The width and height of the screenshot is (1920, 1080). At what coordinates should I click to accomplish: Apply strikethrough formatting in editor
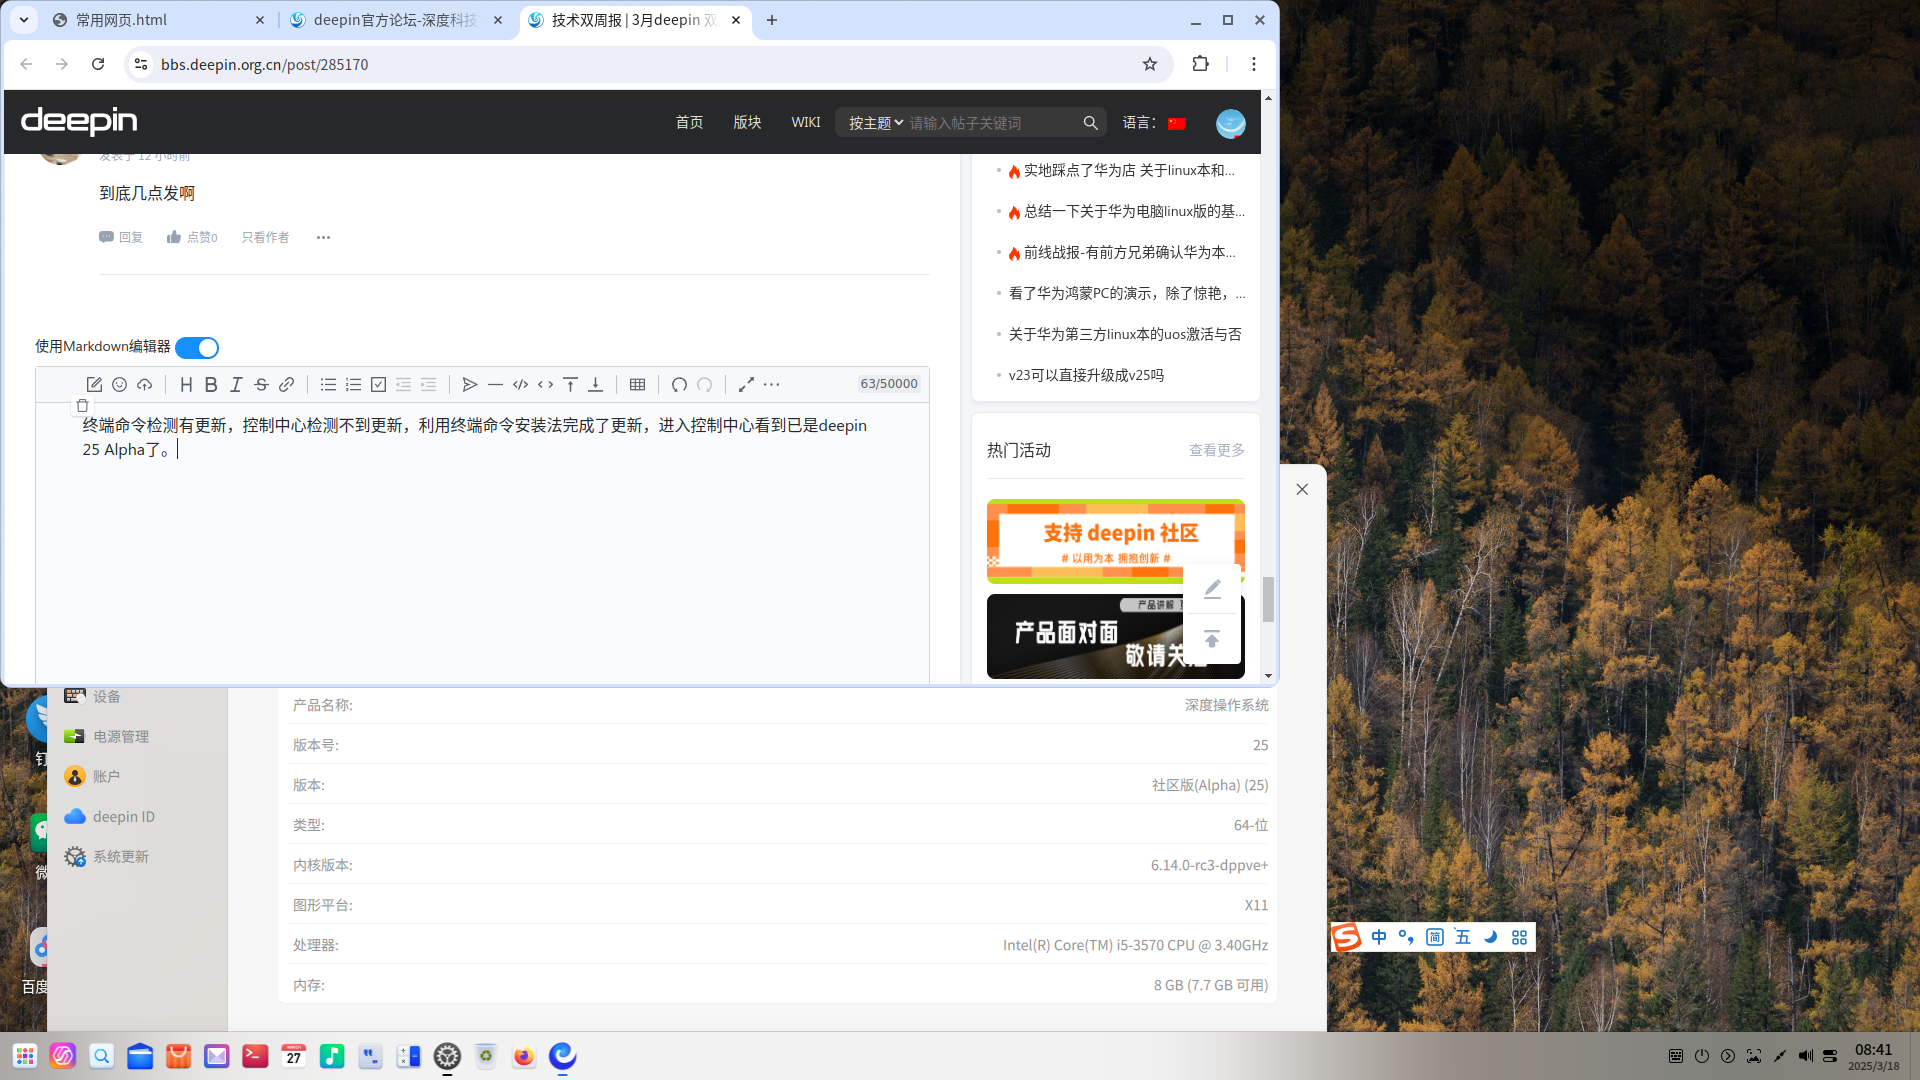[261, 384]
